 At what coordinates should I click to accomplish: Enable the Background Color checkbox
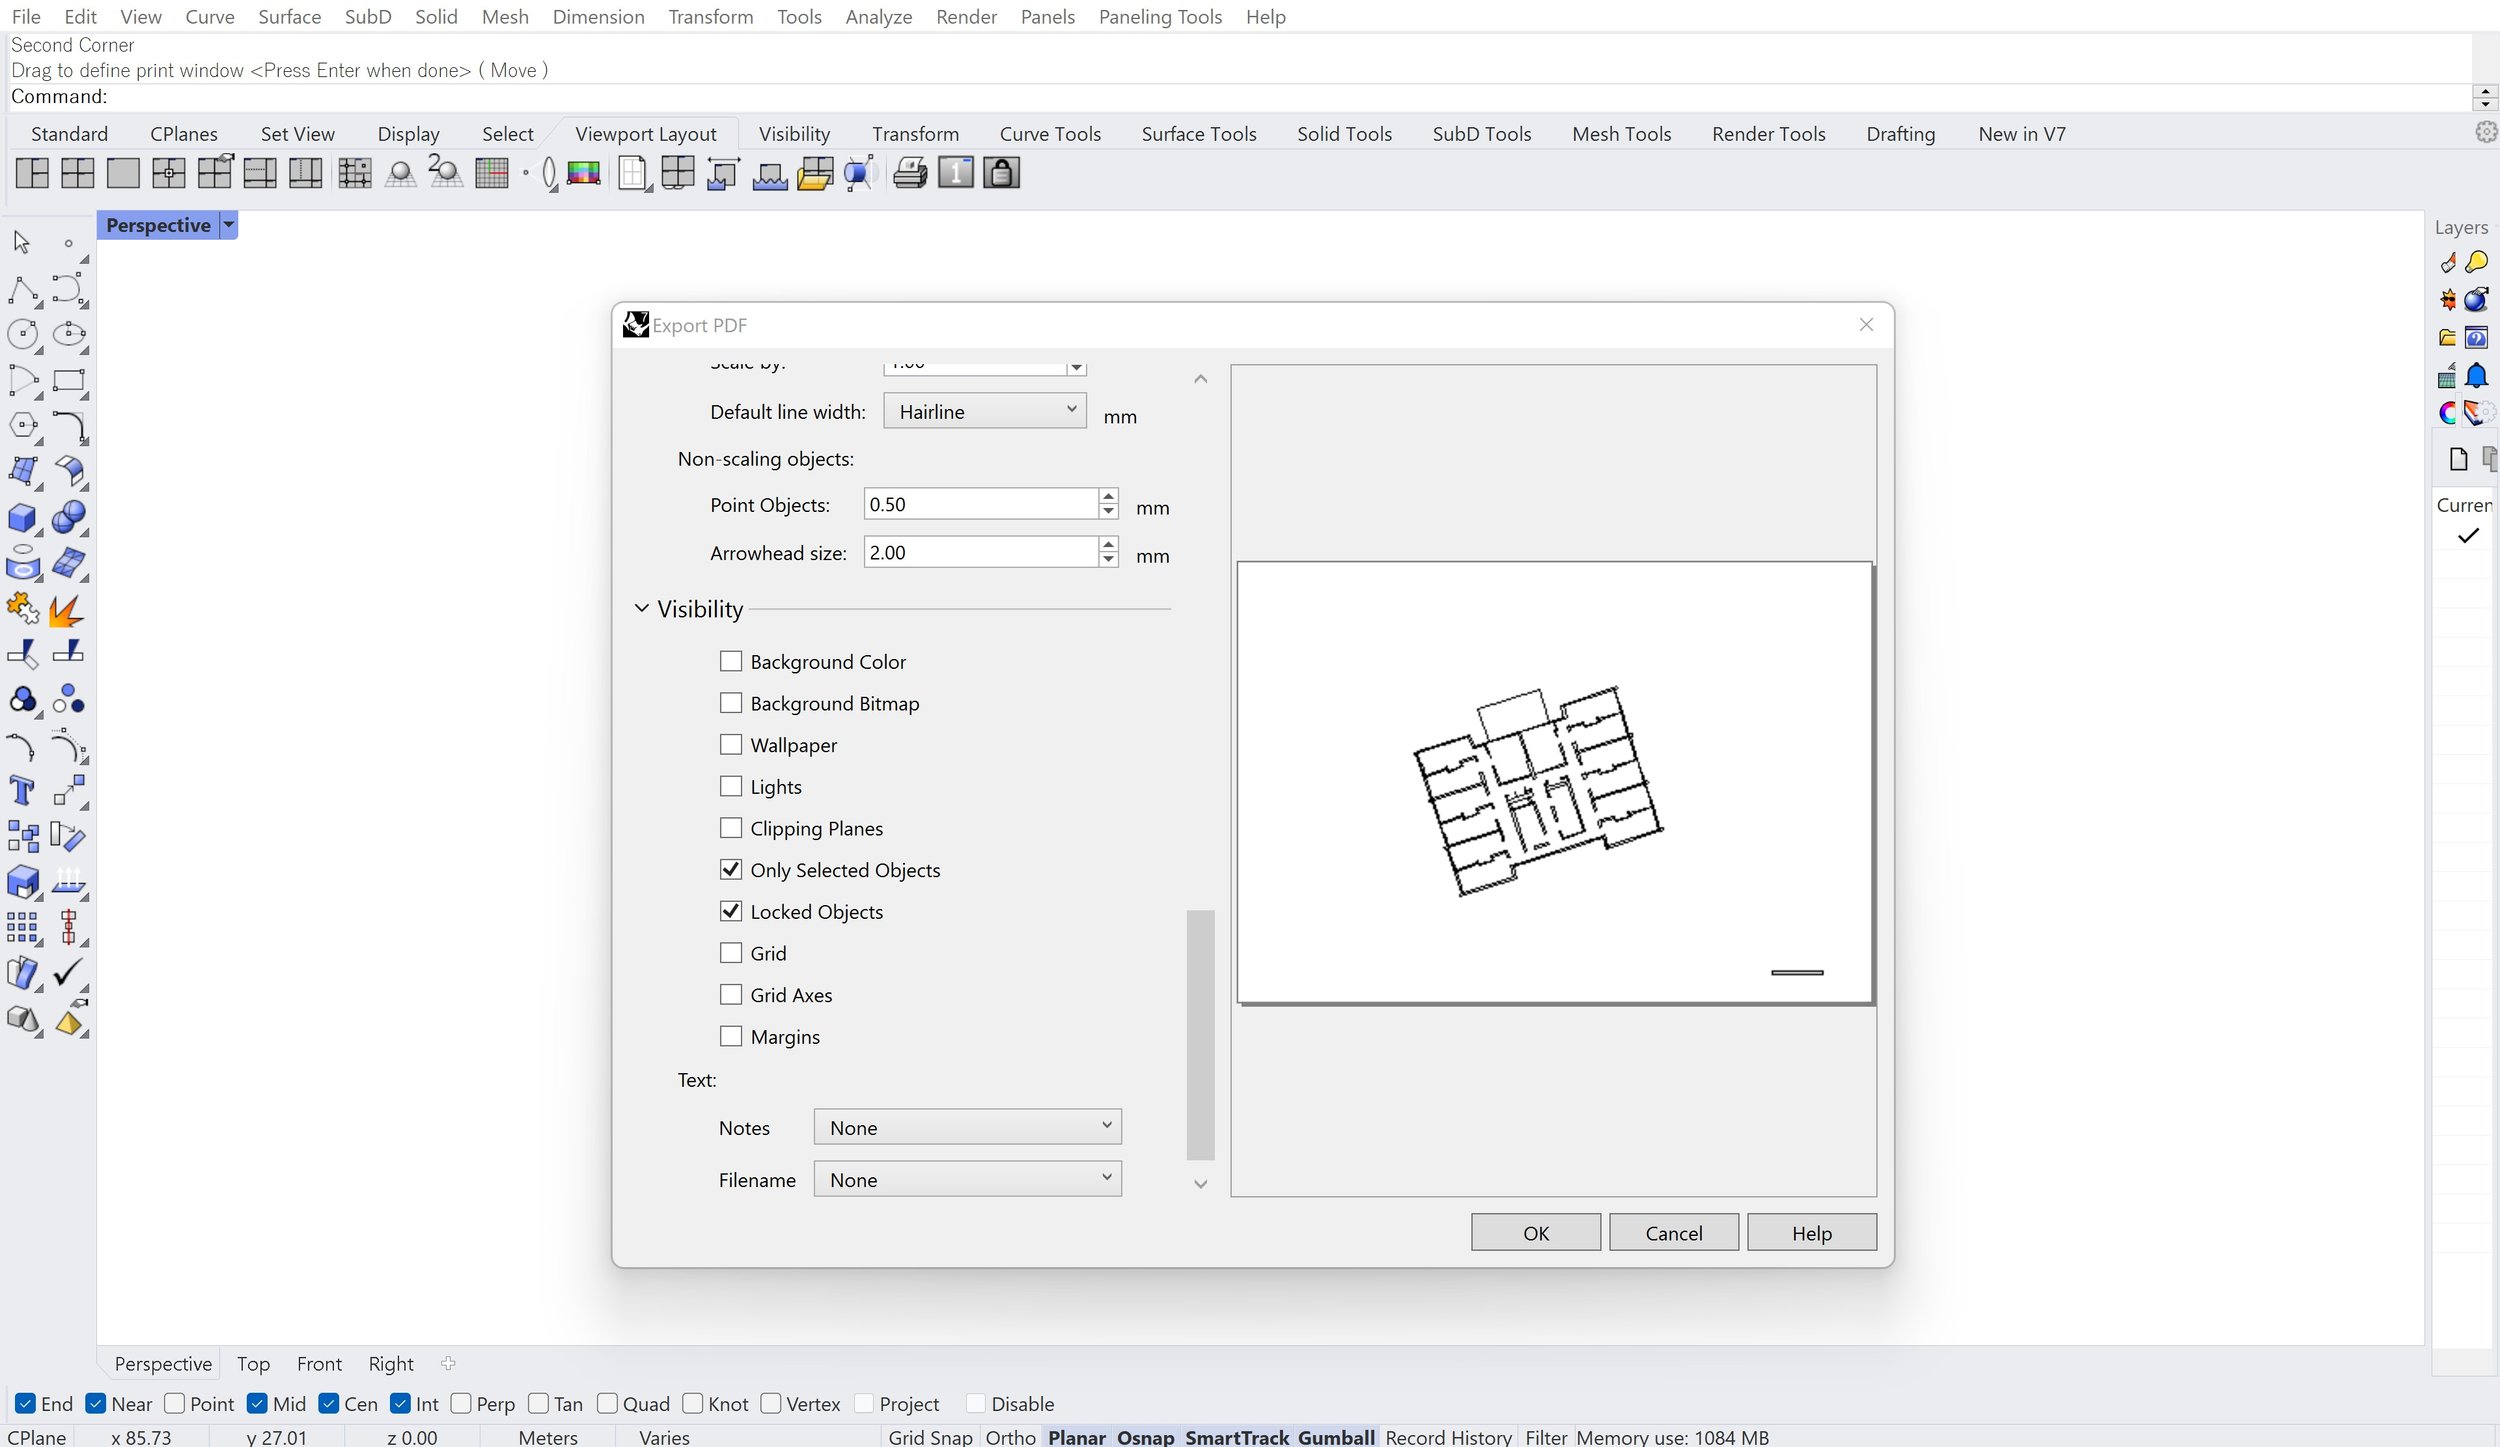(731, 661)
